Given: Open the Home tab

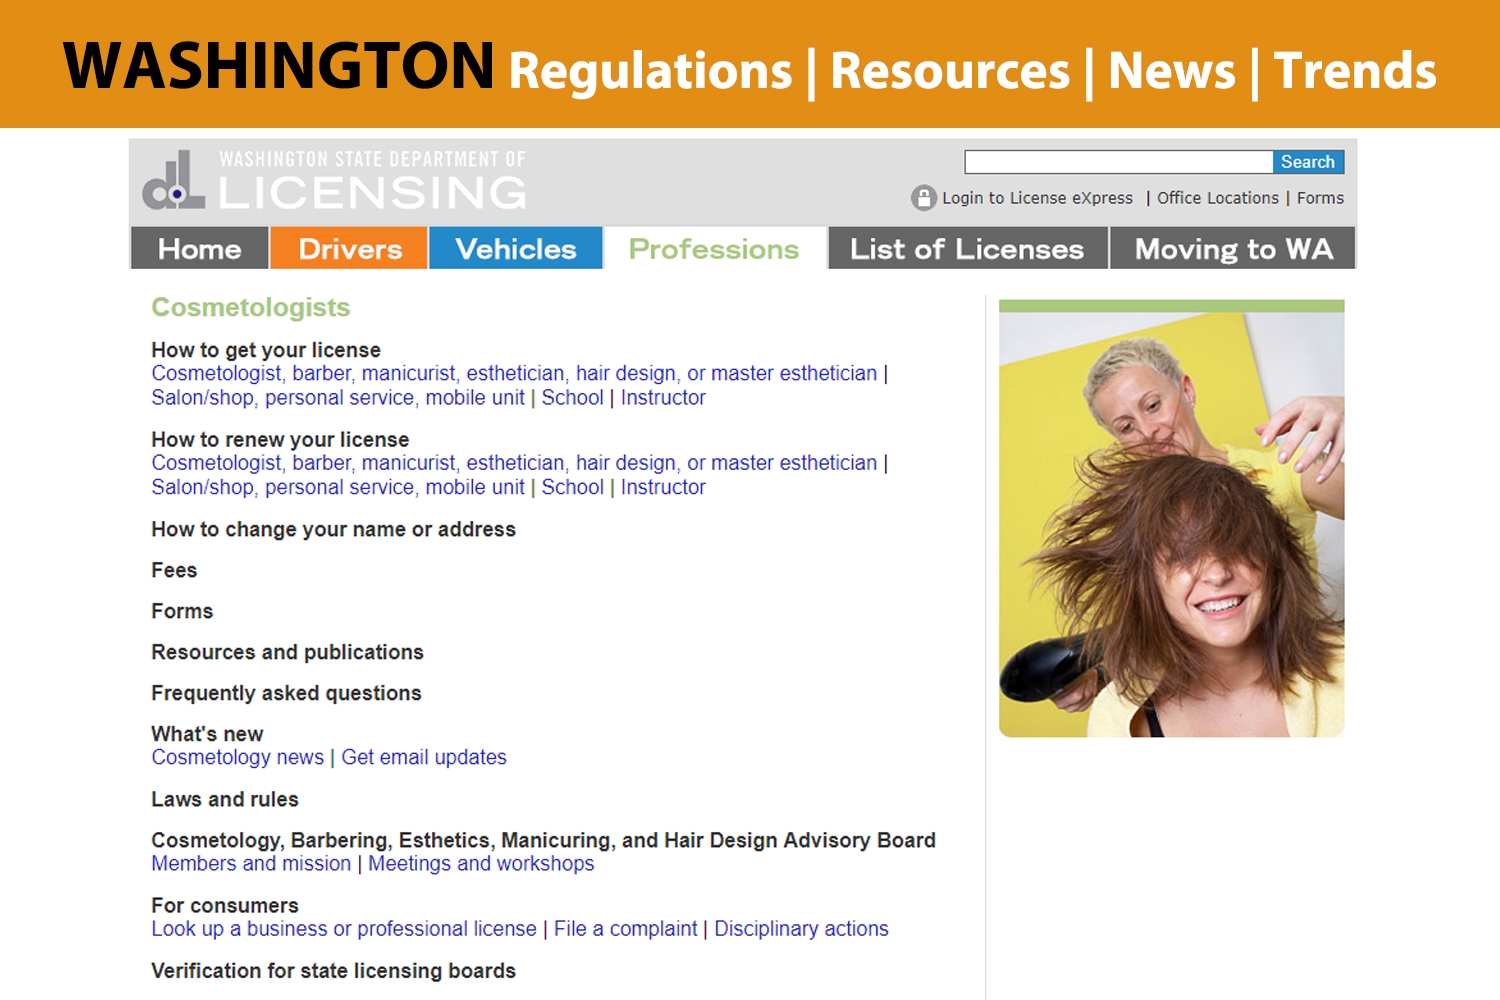Looking at the screenshot, I should pos(200,248).
